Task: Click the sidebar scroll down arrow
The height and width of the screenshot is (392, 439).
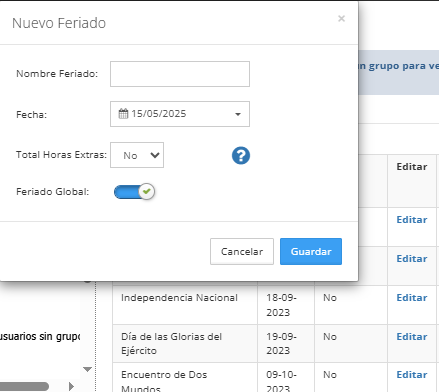Action: [x=87, y=369]
